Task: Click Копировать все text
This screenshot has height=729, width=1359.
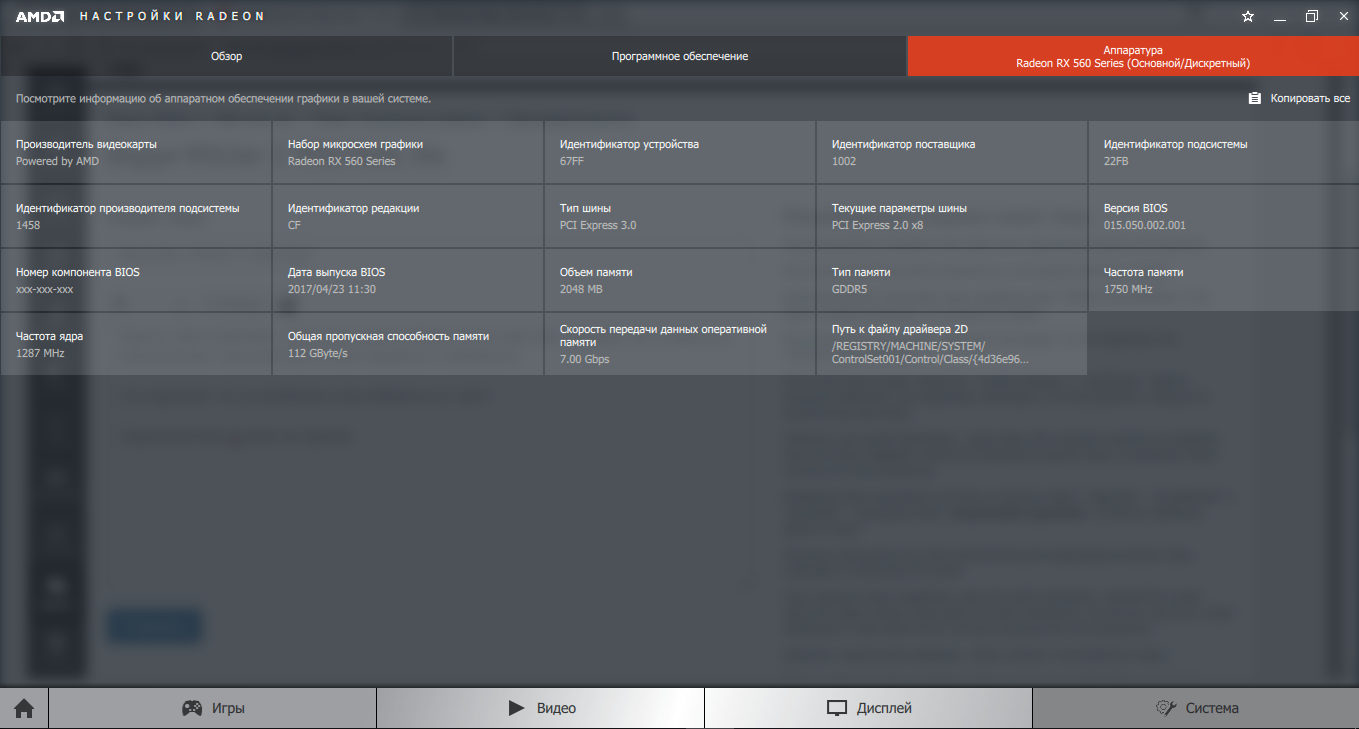Action: [x=1310, y=99]
